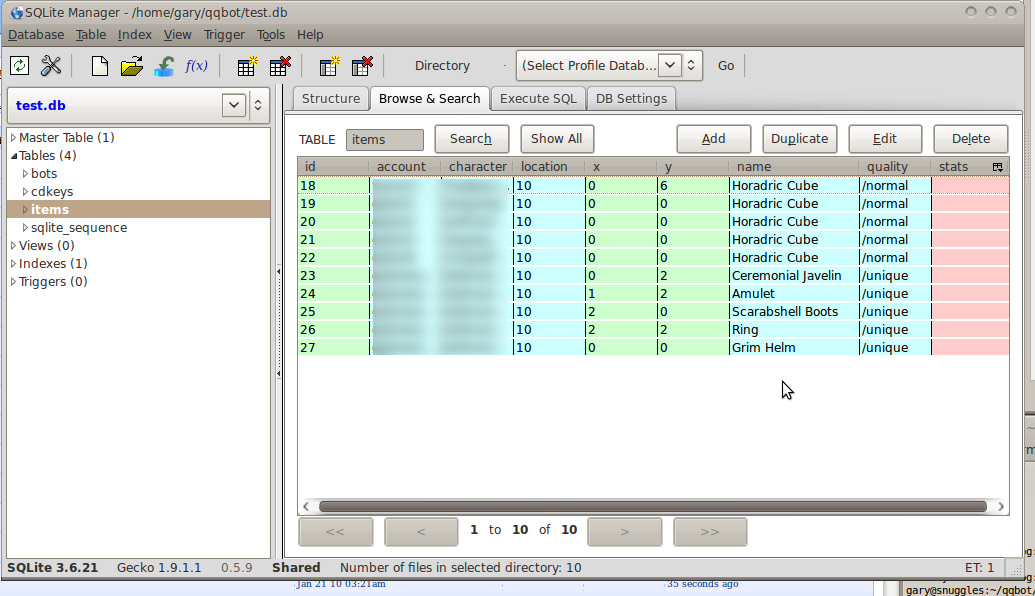Open the Select Profile Database dropdown

pos(670,66)
